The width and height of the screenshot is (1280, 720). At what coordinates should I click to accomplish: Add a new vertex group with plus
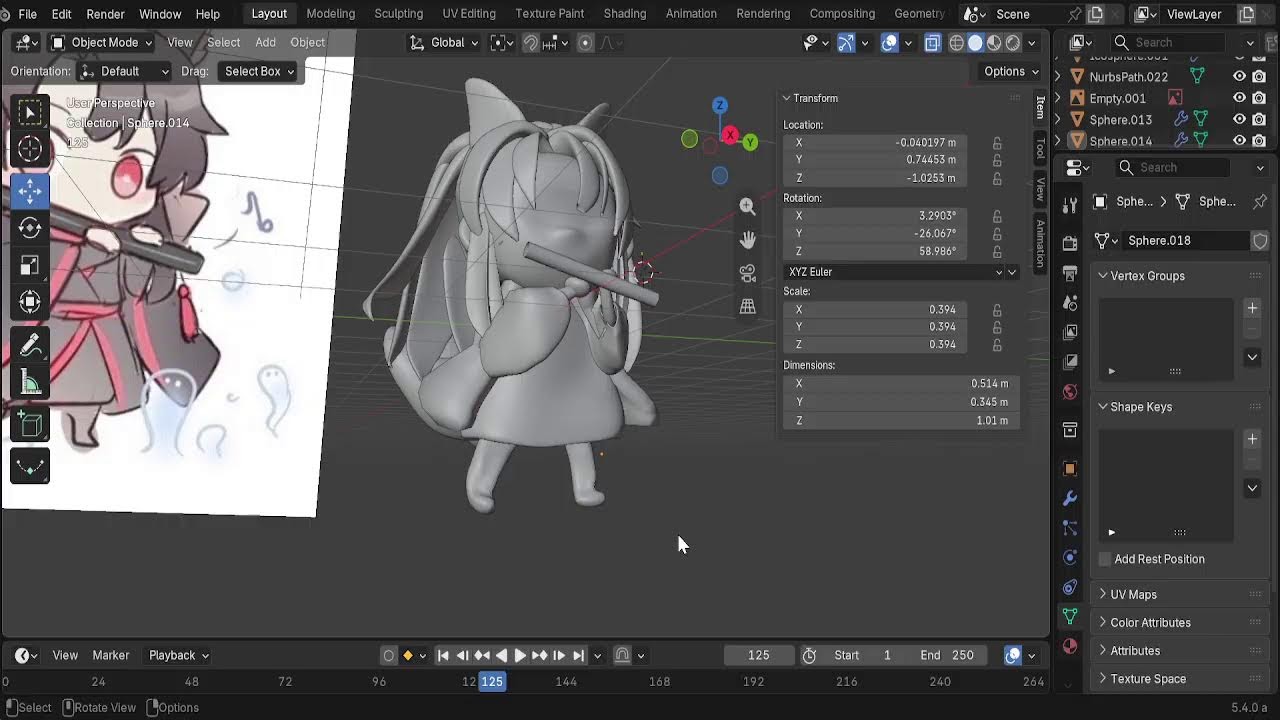1252,308
